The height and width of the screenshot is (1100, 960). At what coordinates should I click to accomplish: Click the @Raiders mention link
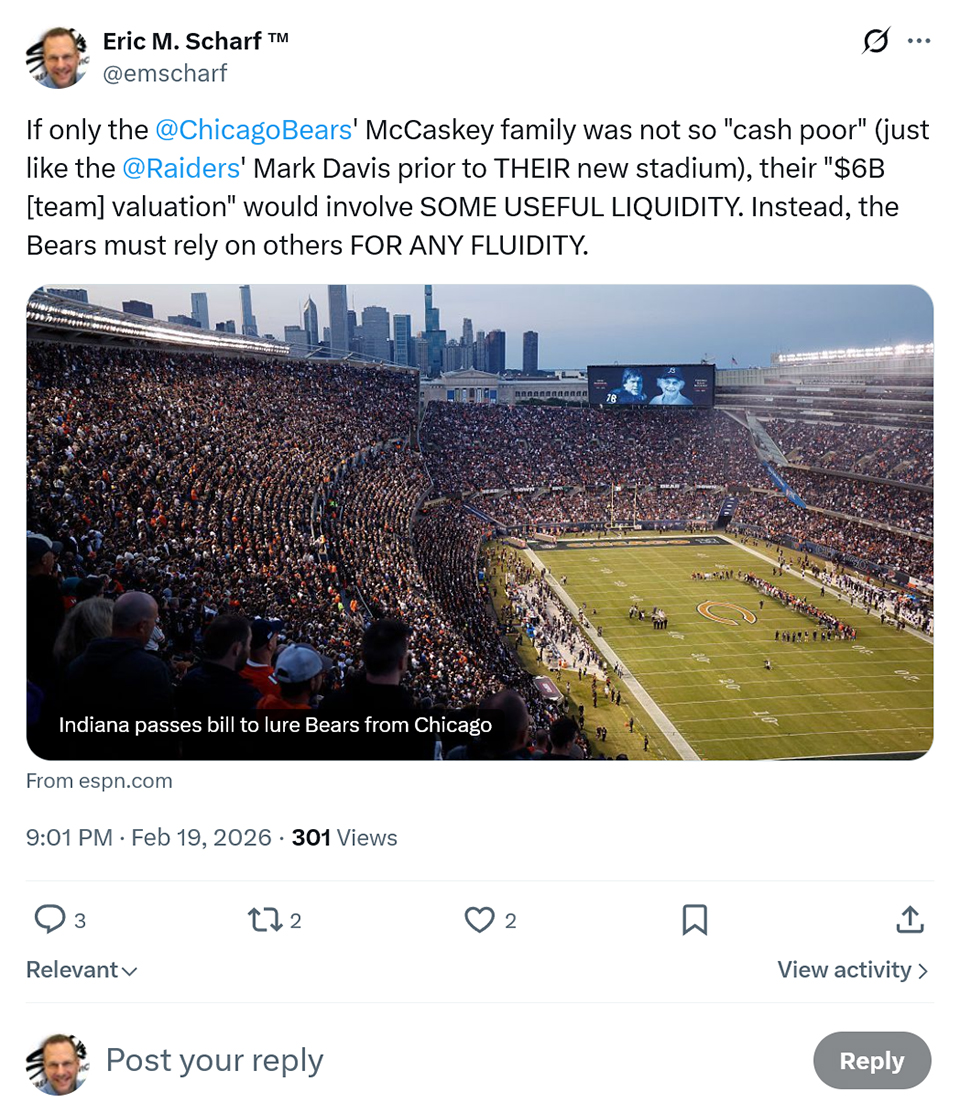[x=182, y=168]
